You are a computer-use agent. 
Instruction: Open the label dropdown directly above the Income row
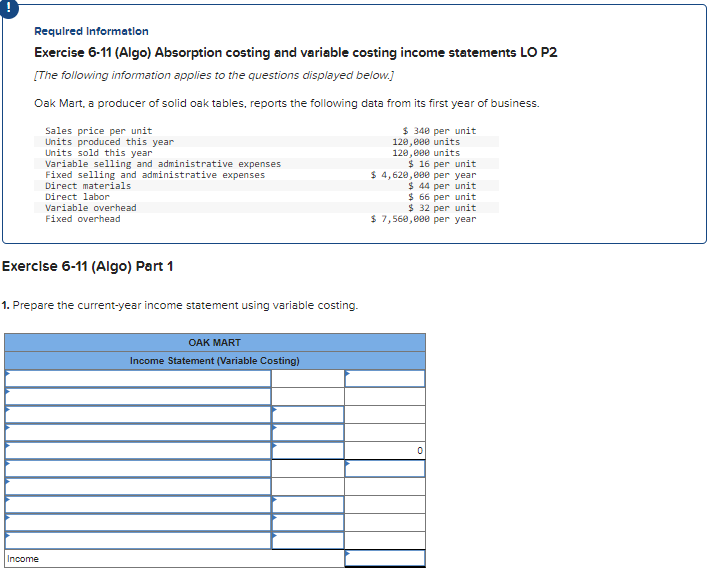pyautogui.click(x=138, y=540)
